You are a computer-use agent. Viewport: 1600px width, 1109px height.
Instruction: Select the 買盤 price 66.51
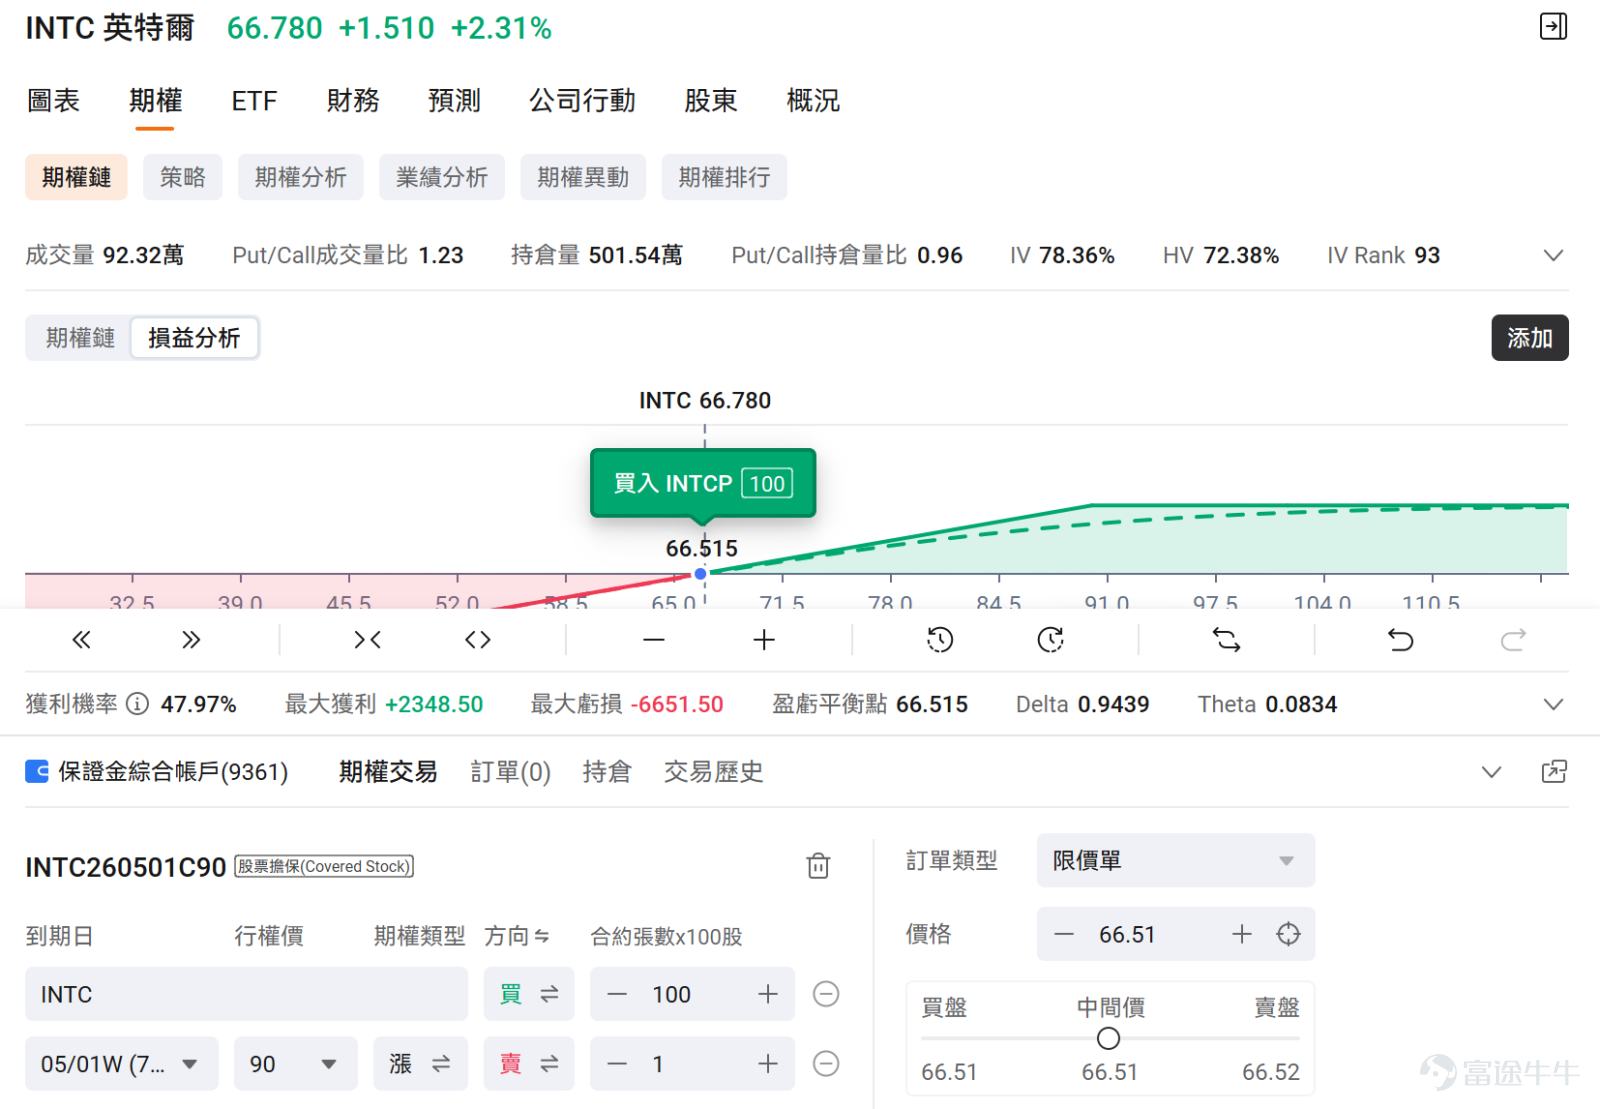click(x=949, y=1072)
